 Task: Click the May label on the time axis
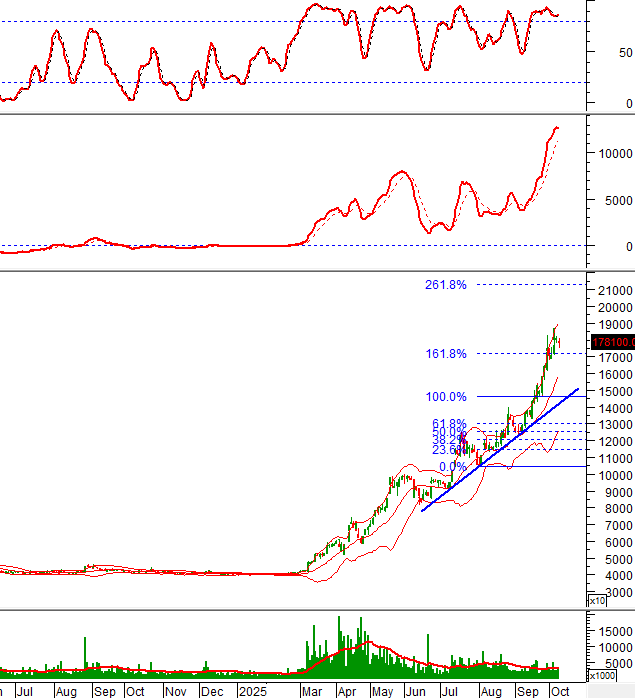coord(381,691)
